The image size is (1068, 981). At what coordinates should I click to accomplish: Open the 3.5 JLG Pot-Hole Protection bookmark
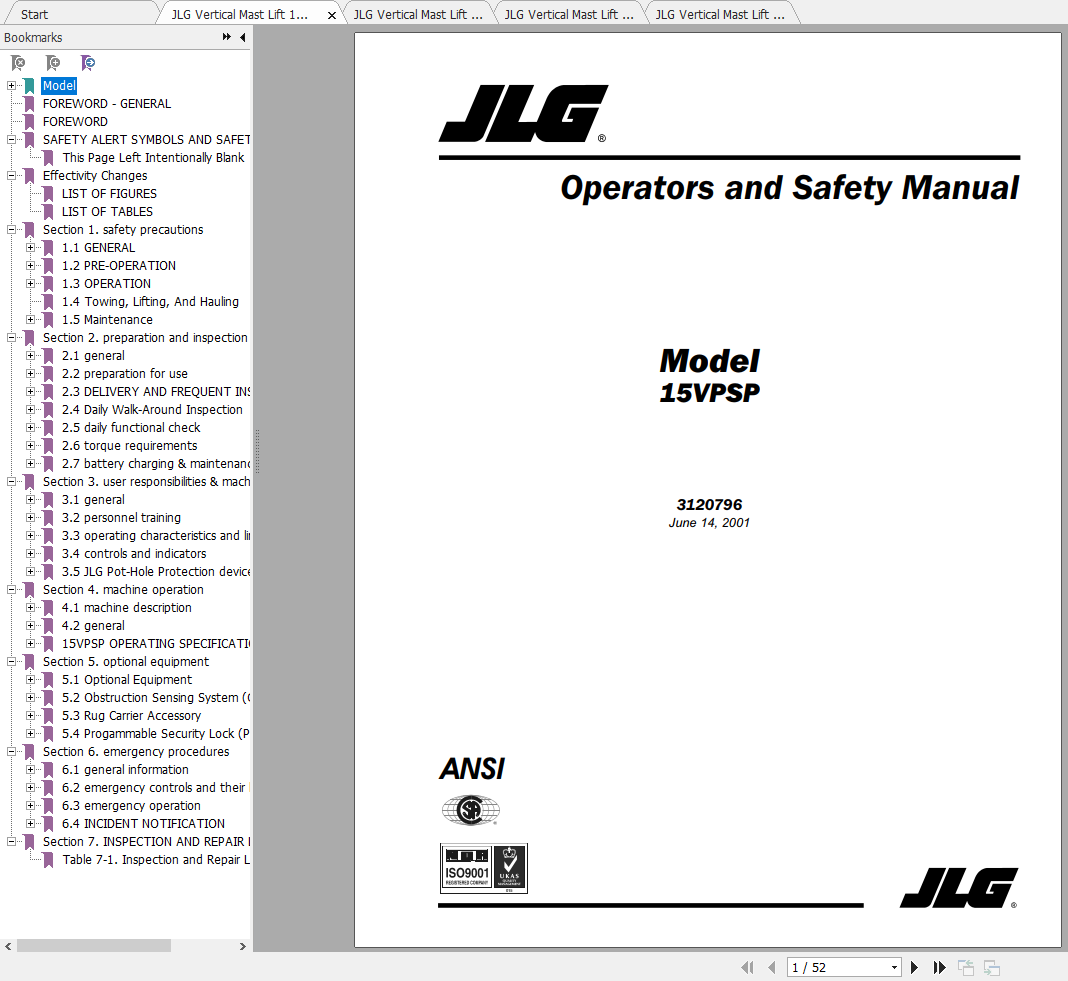(x=156, y=572)
